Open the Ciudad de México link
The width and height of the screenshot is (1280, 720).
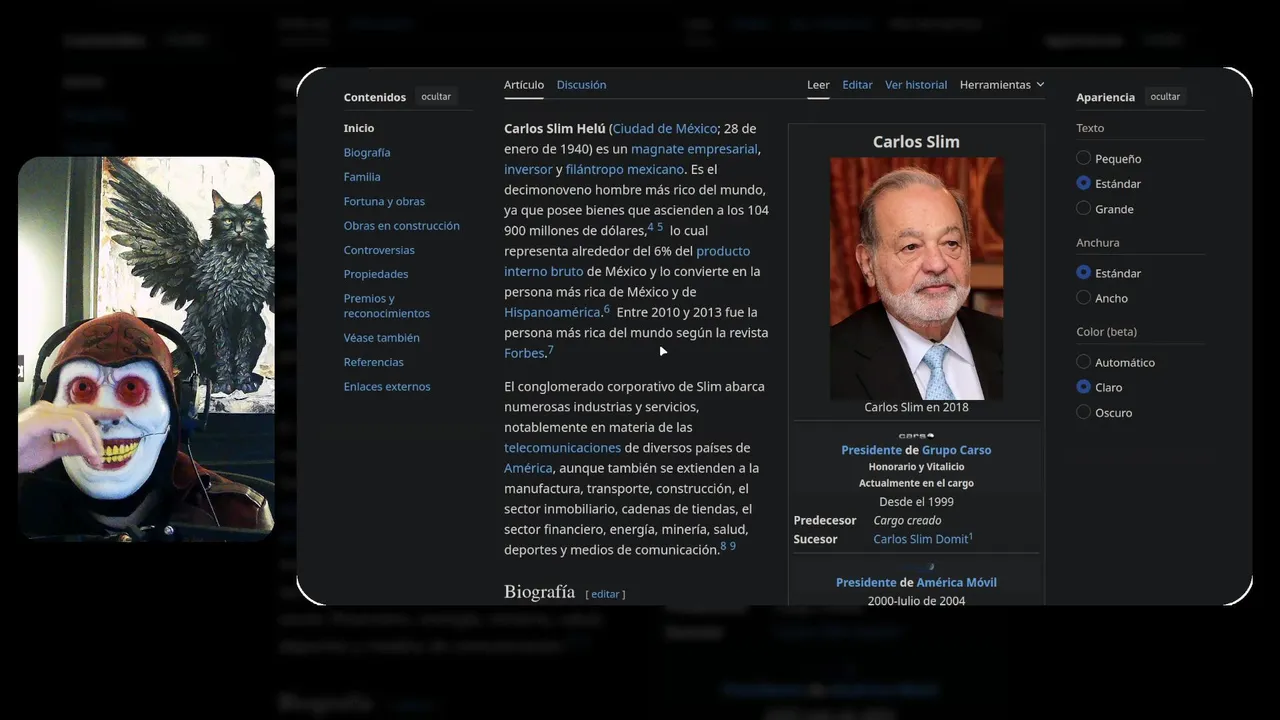[x=665, y=129]
